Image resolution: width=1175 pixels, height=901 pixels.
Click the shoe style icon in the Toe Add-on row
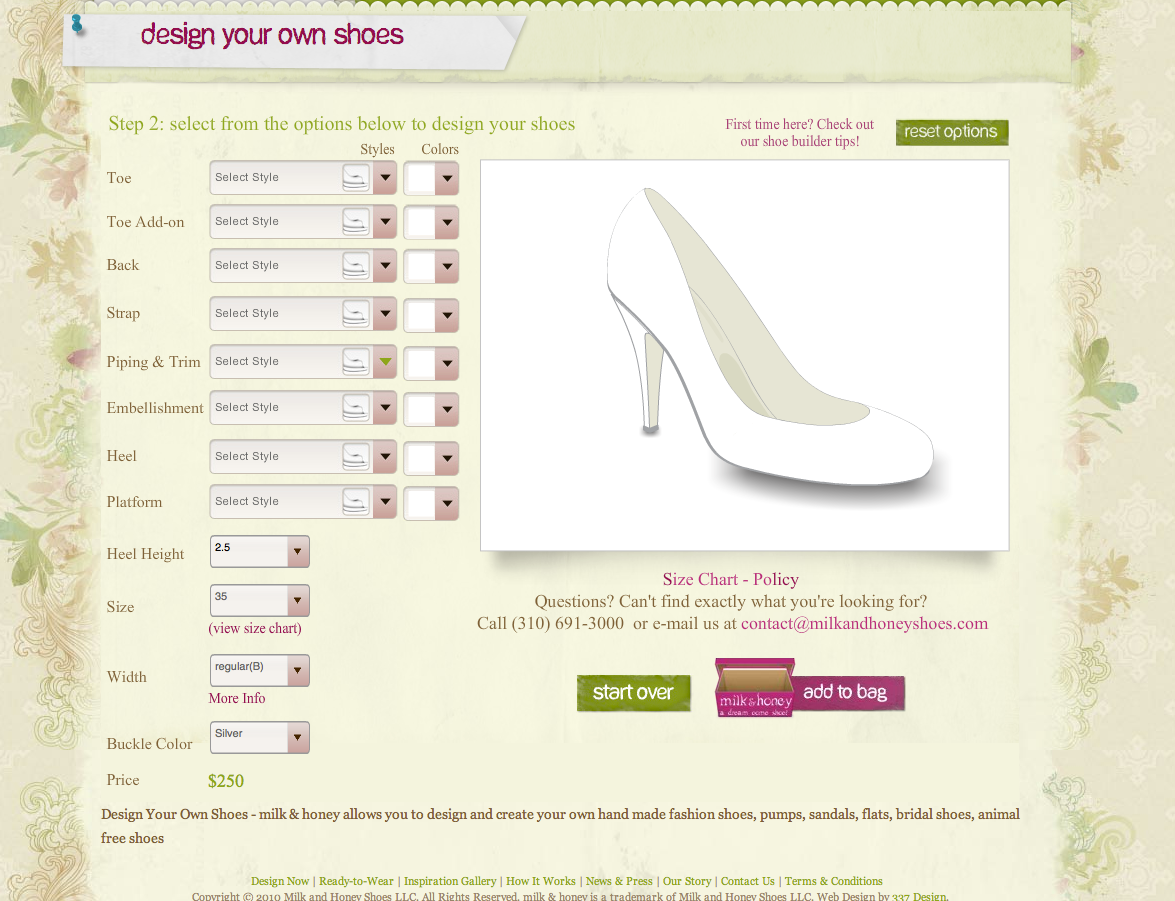[356, 222]
